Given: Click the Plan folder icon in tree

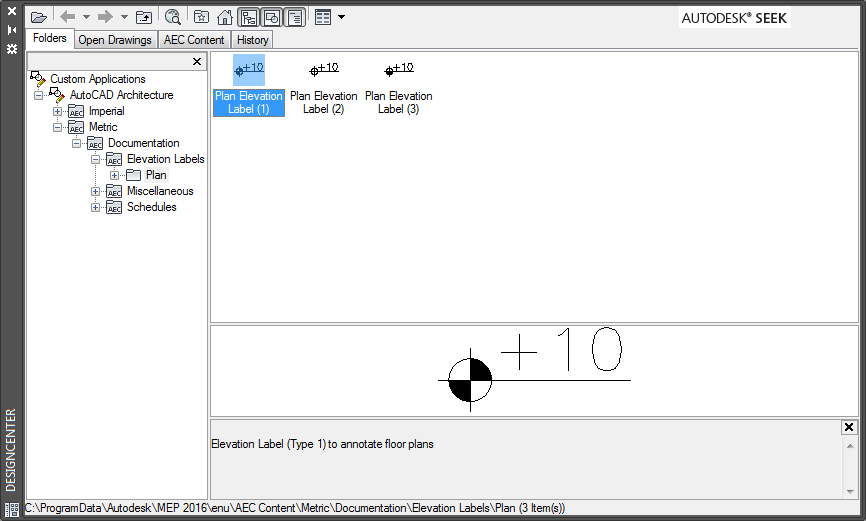Looking at the screenshot, I should [x=133, y=175].
